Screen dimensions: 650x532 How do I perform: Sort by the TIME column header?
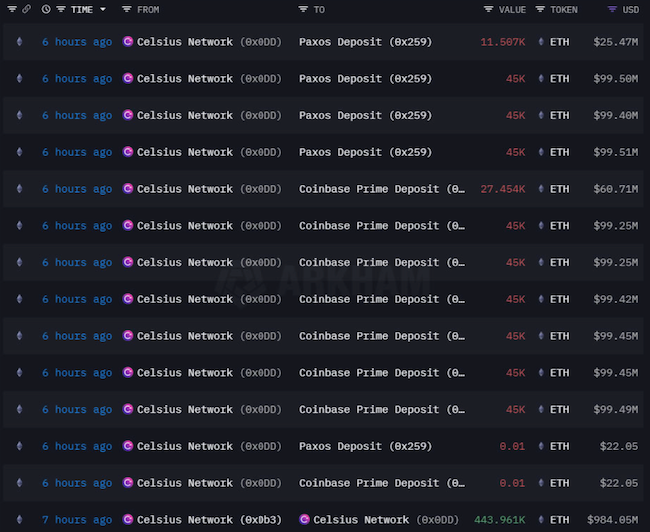click(82, 10)
